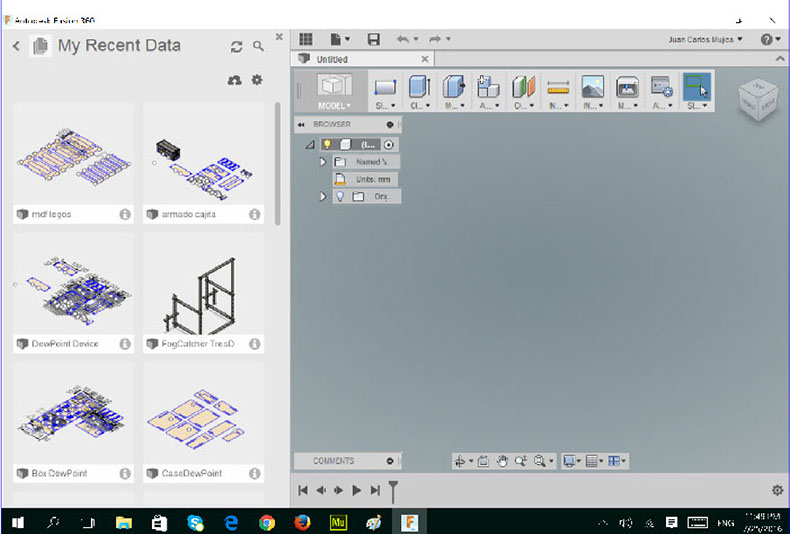
Task: Undo the last action
Action: click(403, 39)
